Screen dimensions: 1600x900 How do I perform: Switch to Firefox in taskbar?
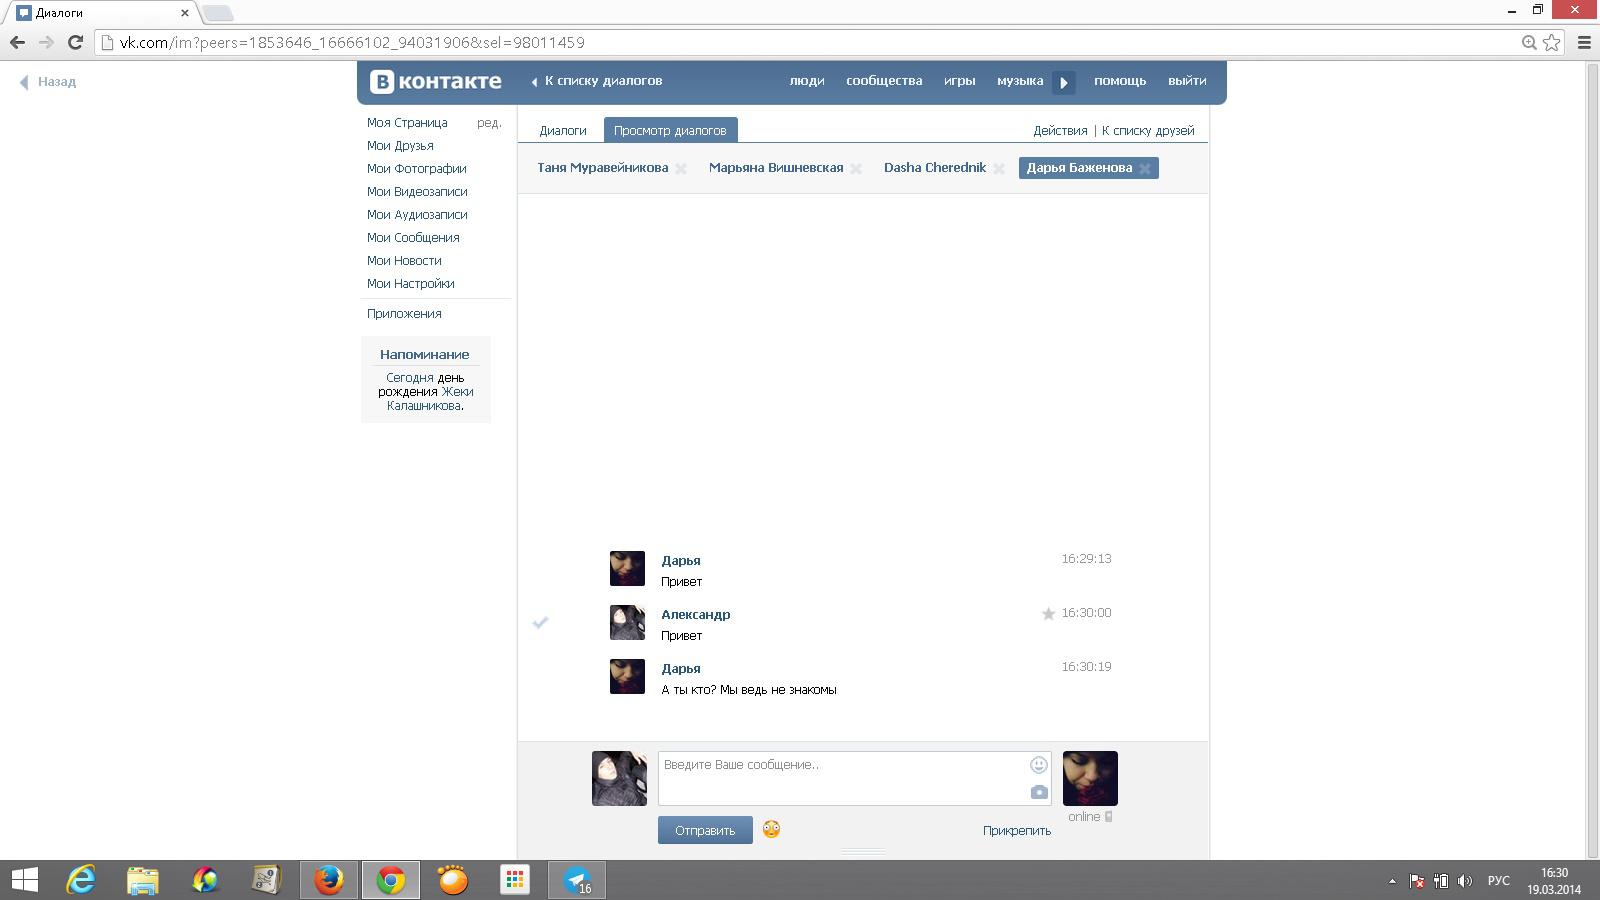tap(329, 880)
